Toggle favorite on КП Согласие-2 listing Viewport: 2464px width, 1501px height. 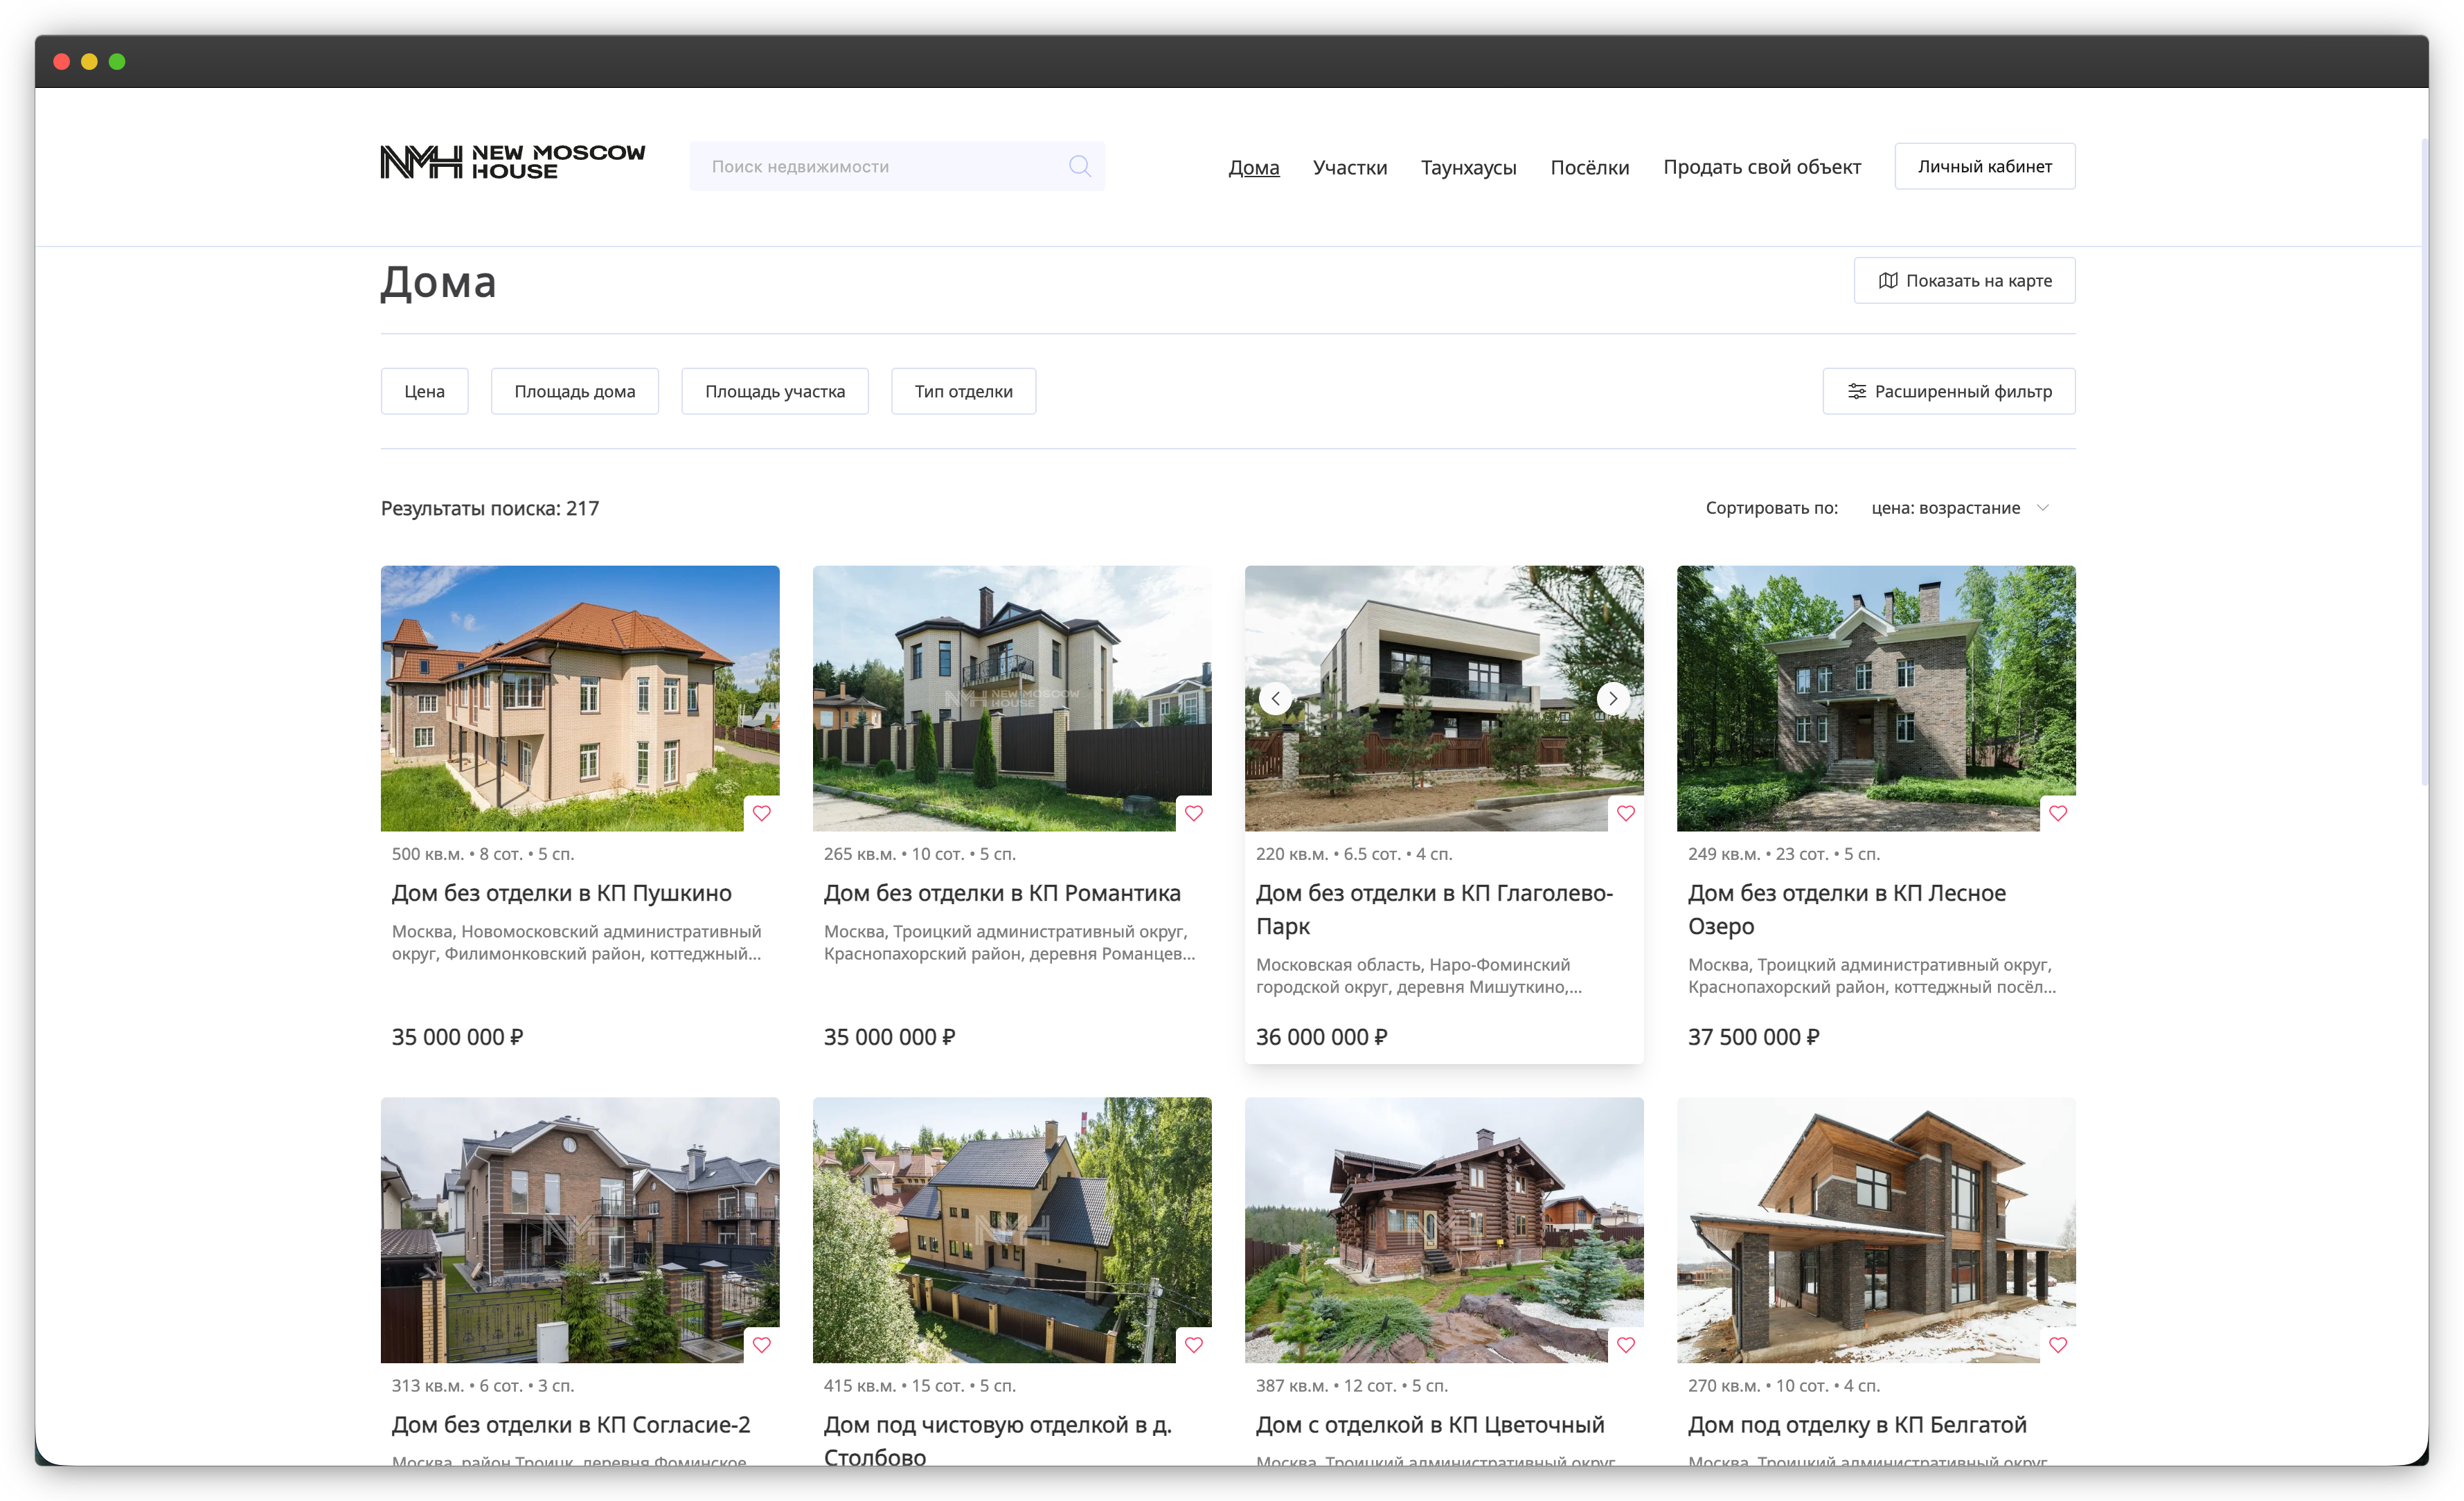pos(763,1346)
